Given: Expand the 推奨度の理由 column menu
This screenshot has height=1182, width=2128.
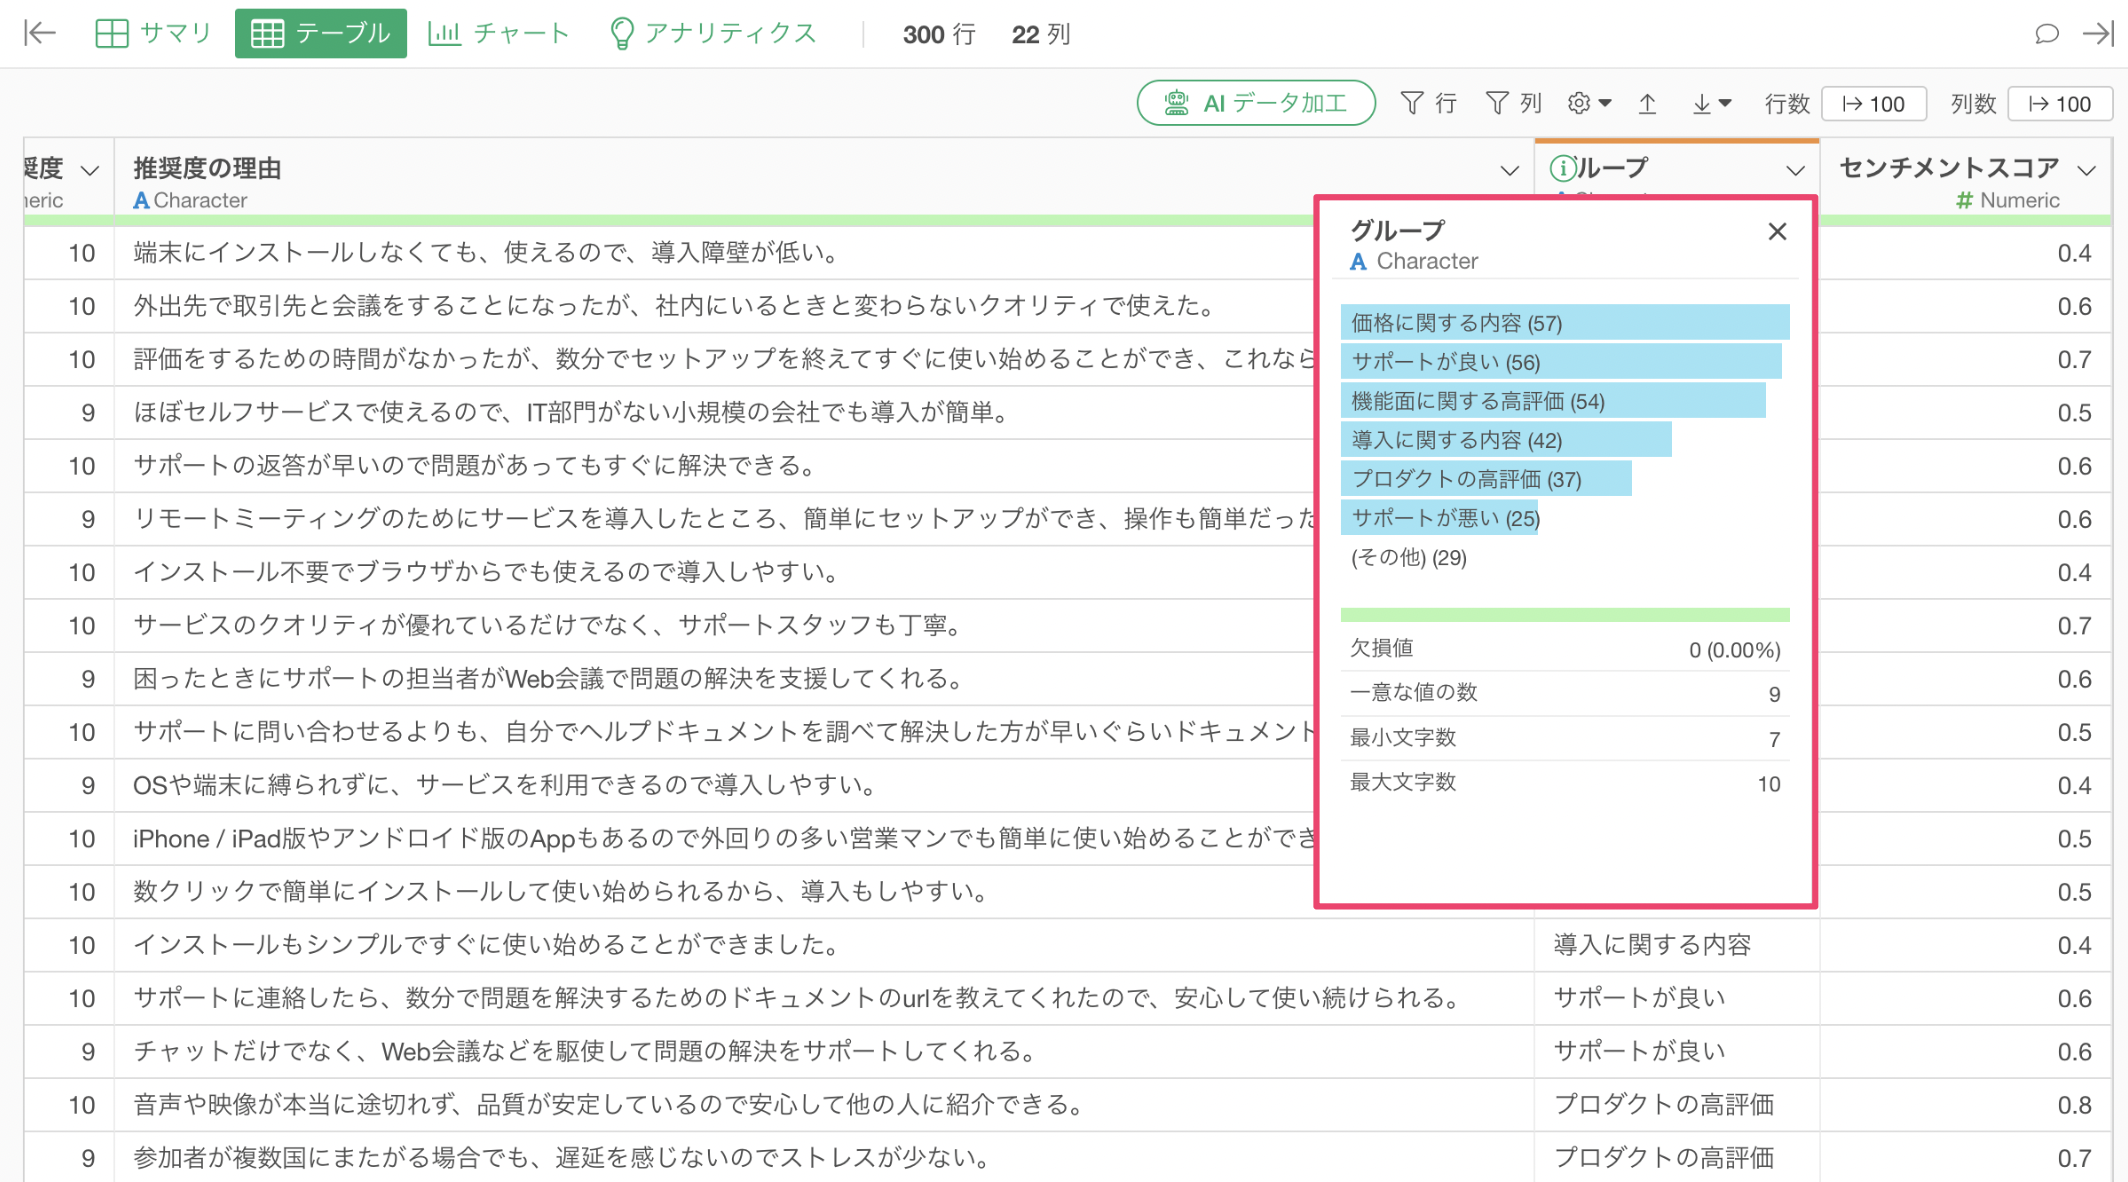Looking at the screenshot, I should click(x=1509, y=171).
